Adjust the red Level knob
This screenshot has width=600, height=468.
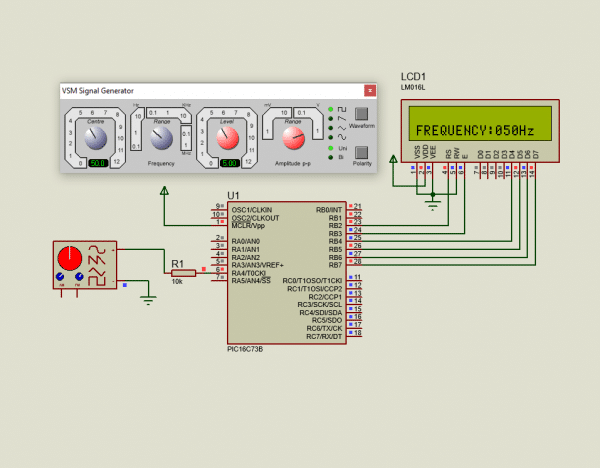point(227,138)
